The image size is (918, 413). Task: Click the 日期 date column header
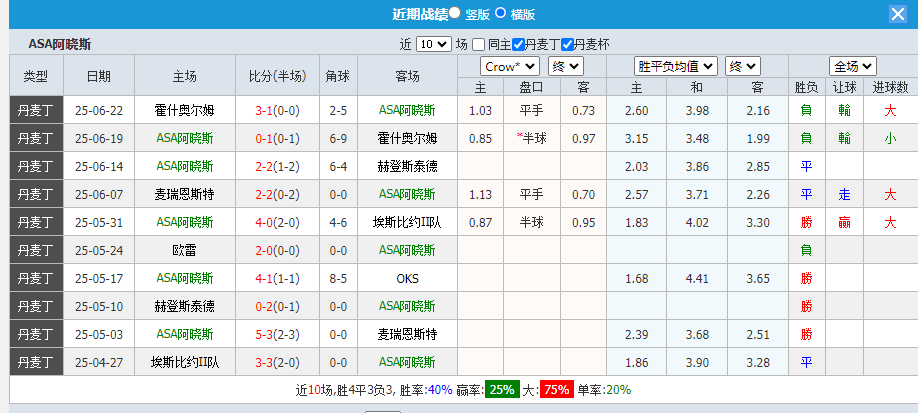click(98, 76)
